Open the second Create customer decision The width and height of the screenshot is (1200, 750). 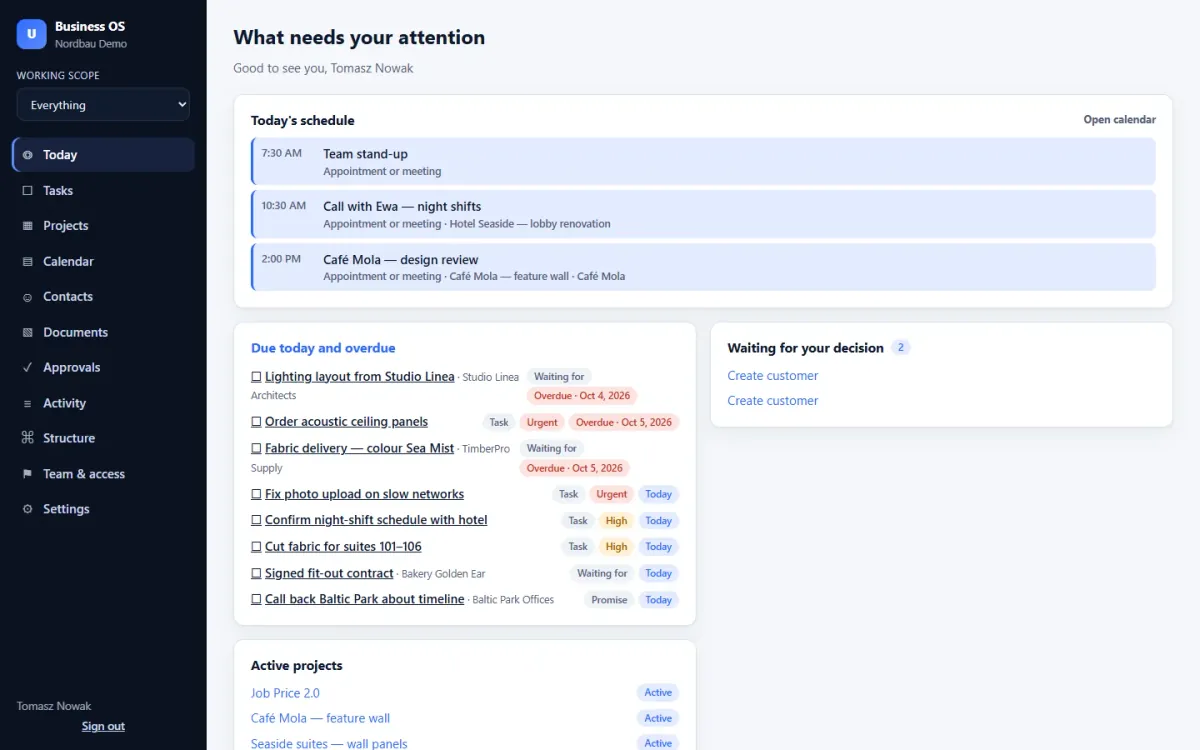pyautogui.click(x=772, y=401)
